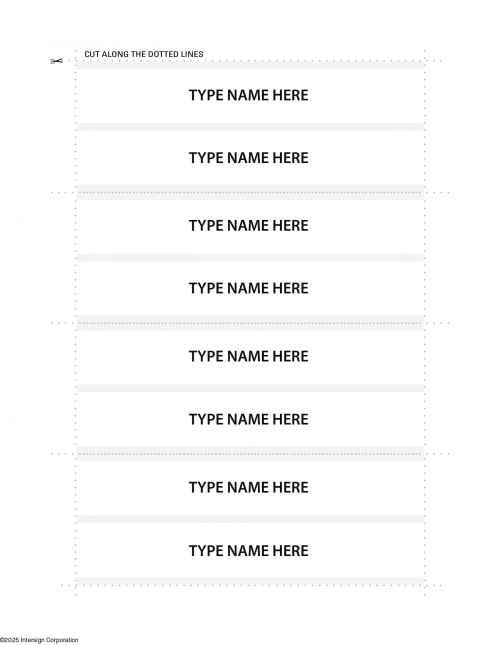Click dotted cut line between sixth and seventh names

[250, 454]
